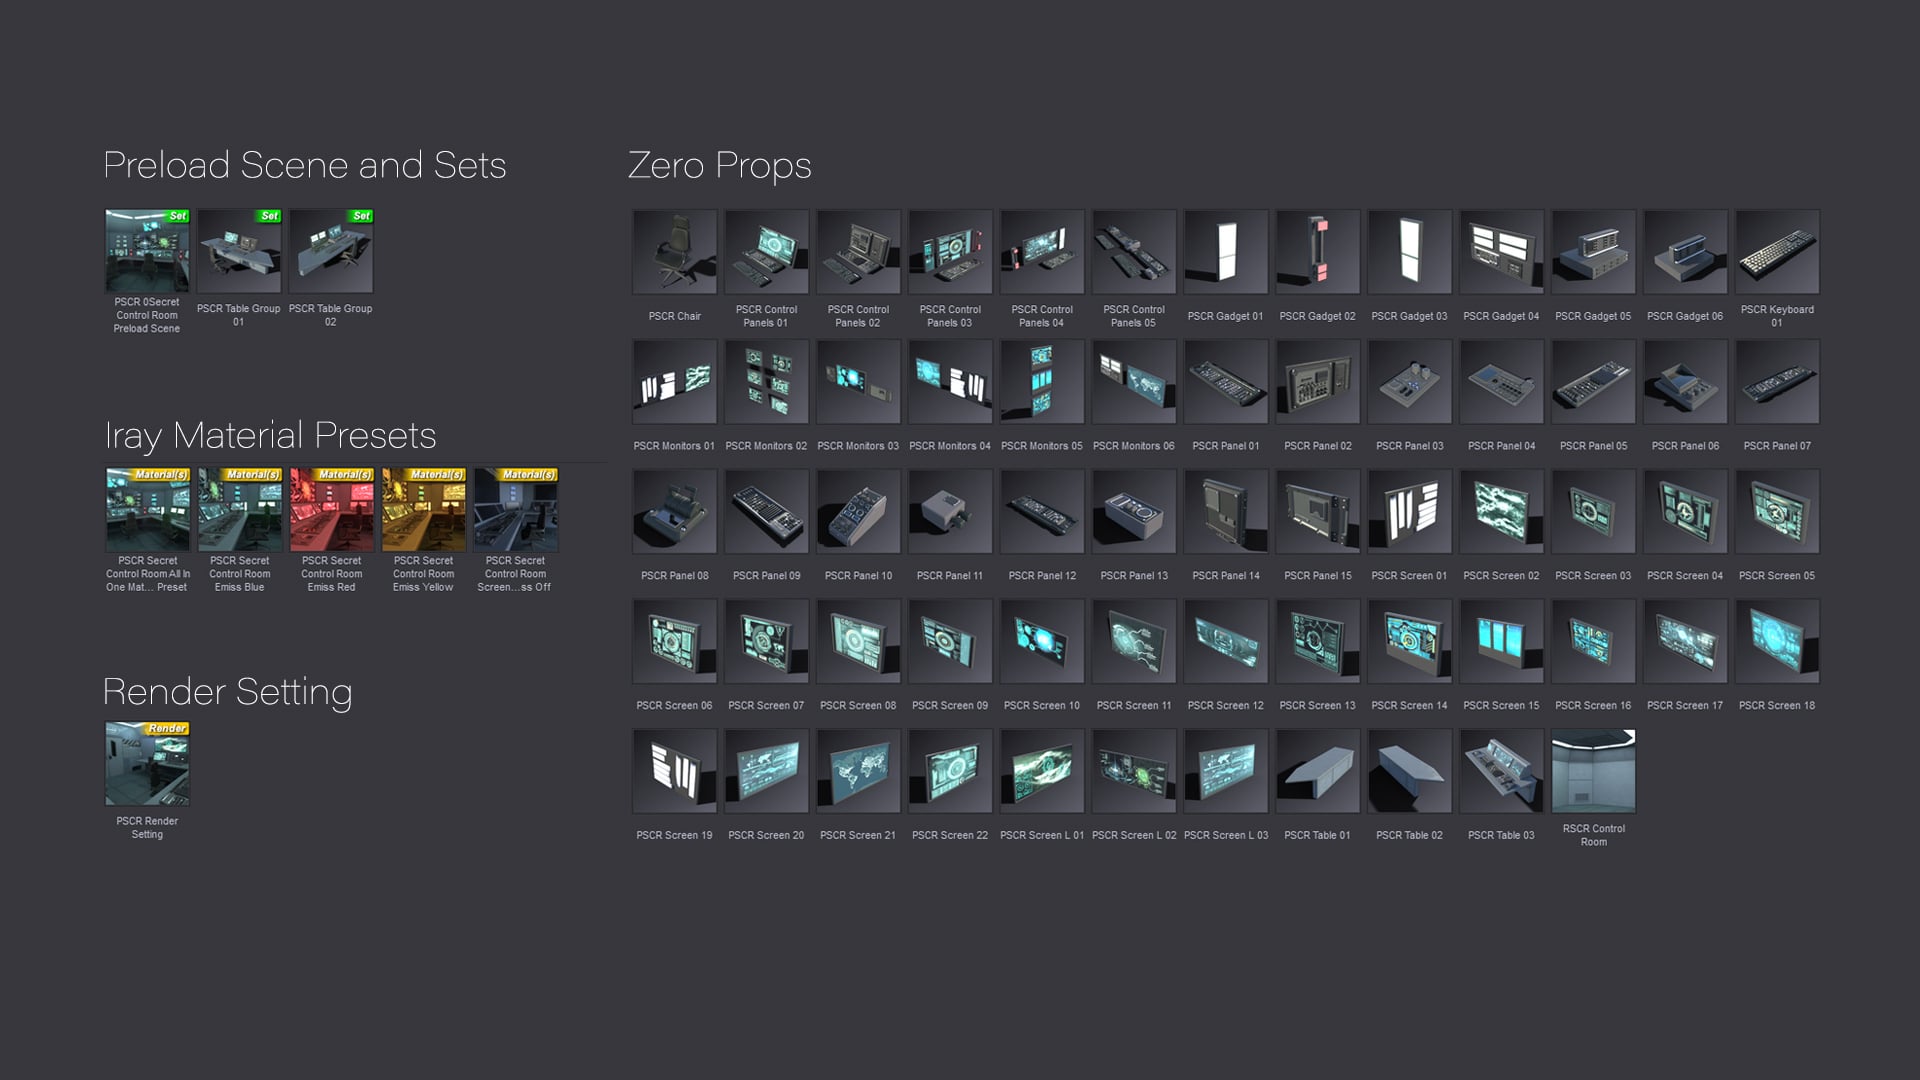Open the RSCR Control Room prop
1920x1080 pixels.
coord(1593,771)
